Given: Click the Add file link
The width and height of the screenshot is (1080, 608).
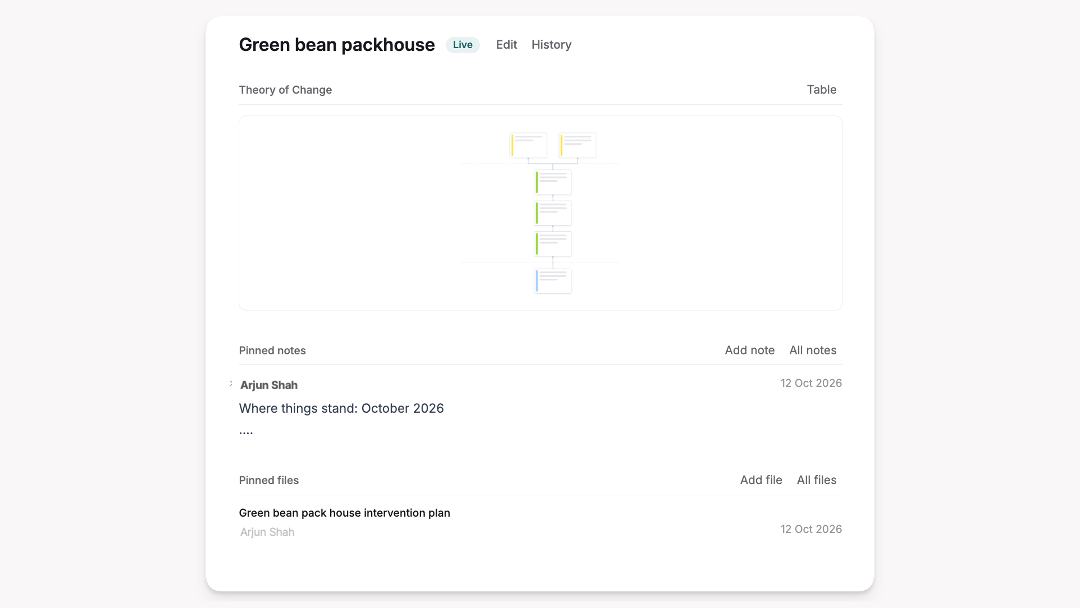Looking at the screenshot, I should [x=761, y=480].
